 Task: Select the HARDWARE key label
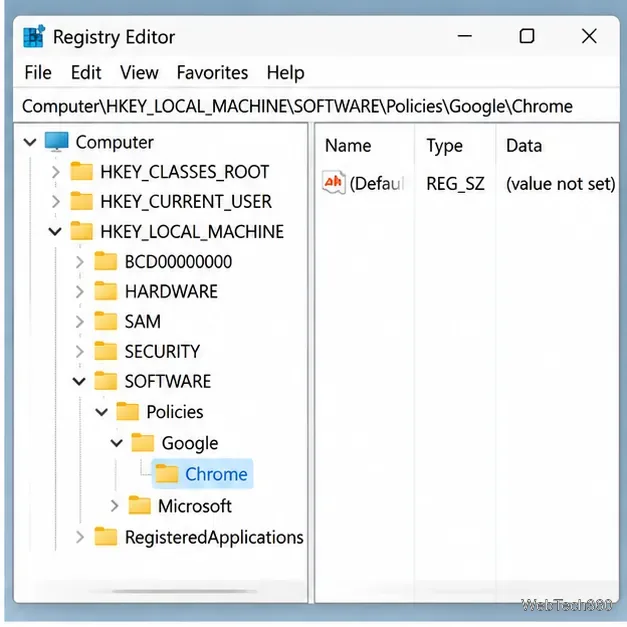(172, 292)
